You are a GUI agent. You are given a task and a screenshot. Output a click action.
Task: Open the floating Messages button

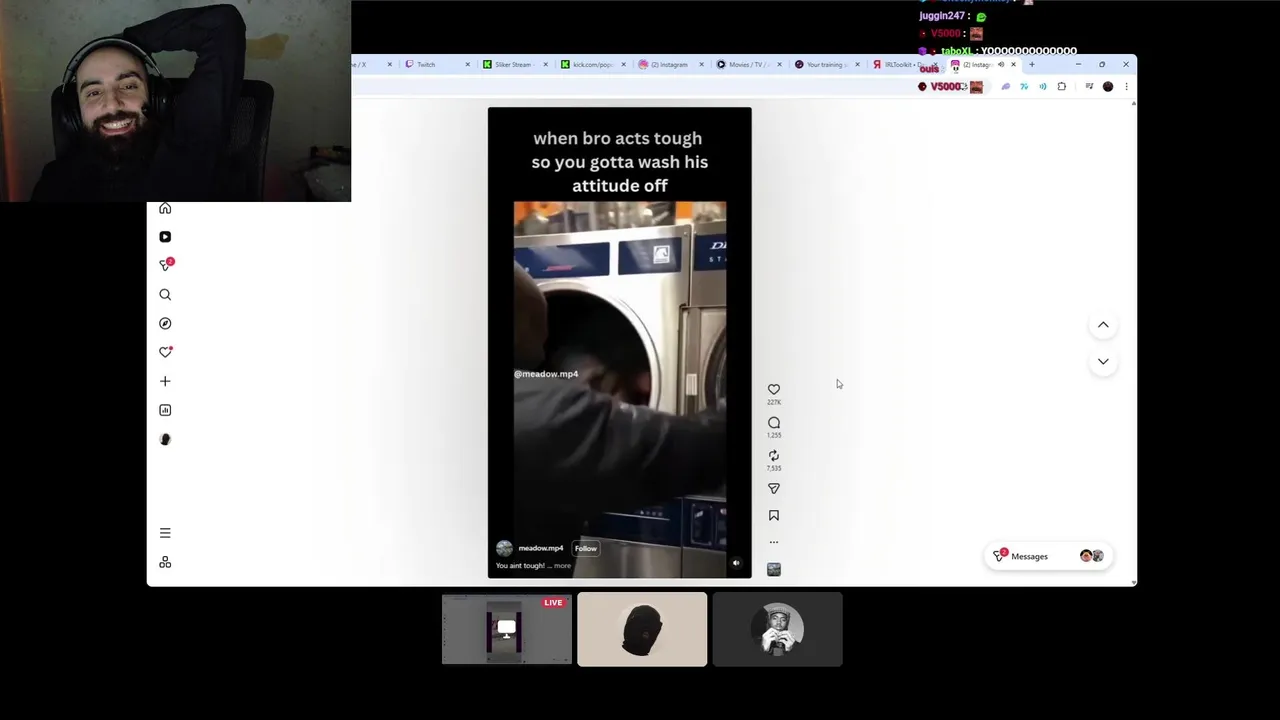pyautogui.click(x=1048, y=556)
